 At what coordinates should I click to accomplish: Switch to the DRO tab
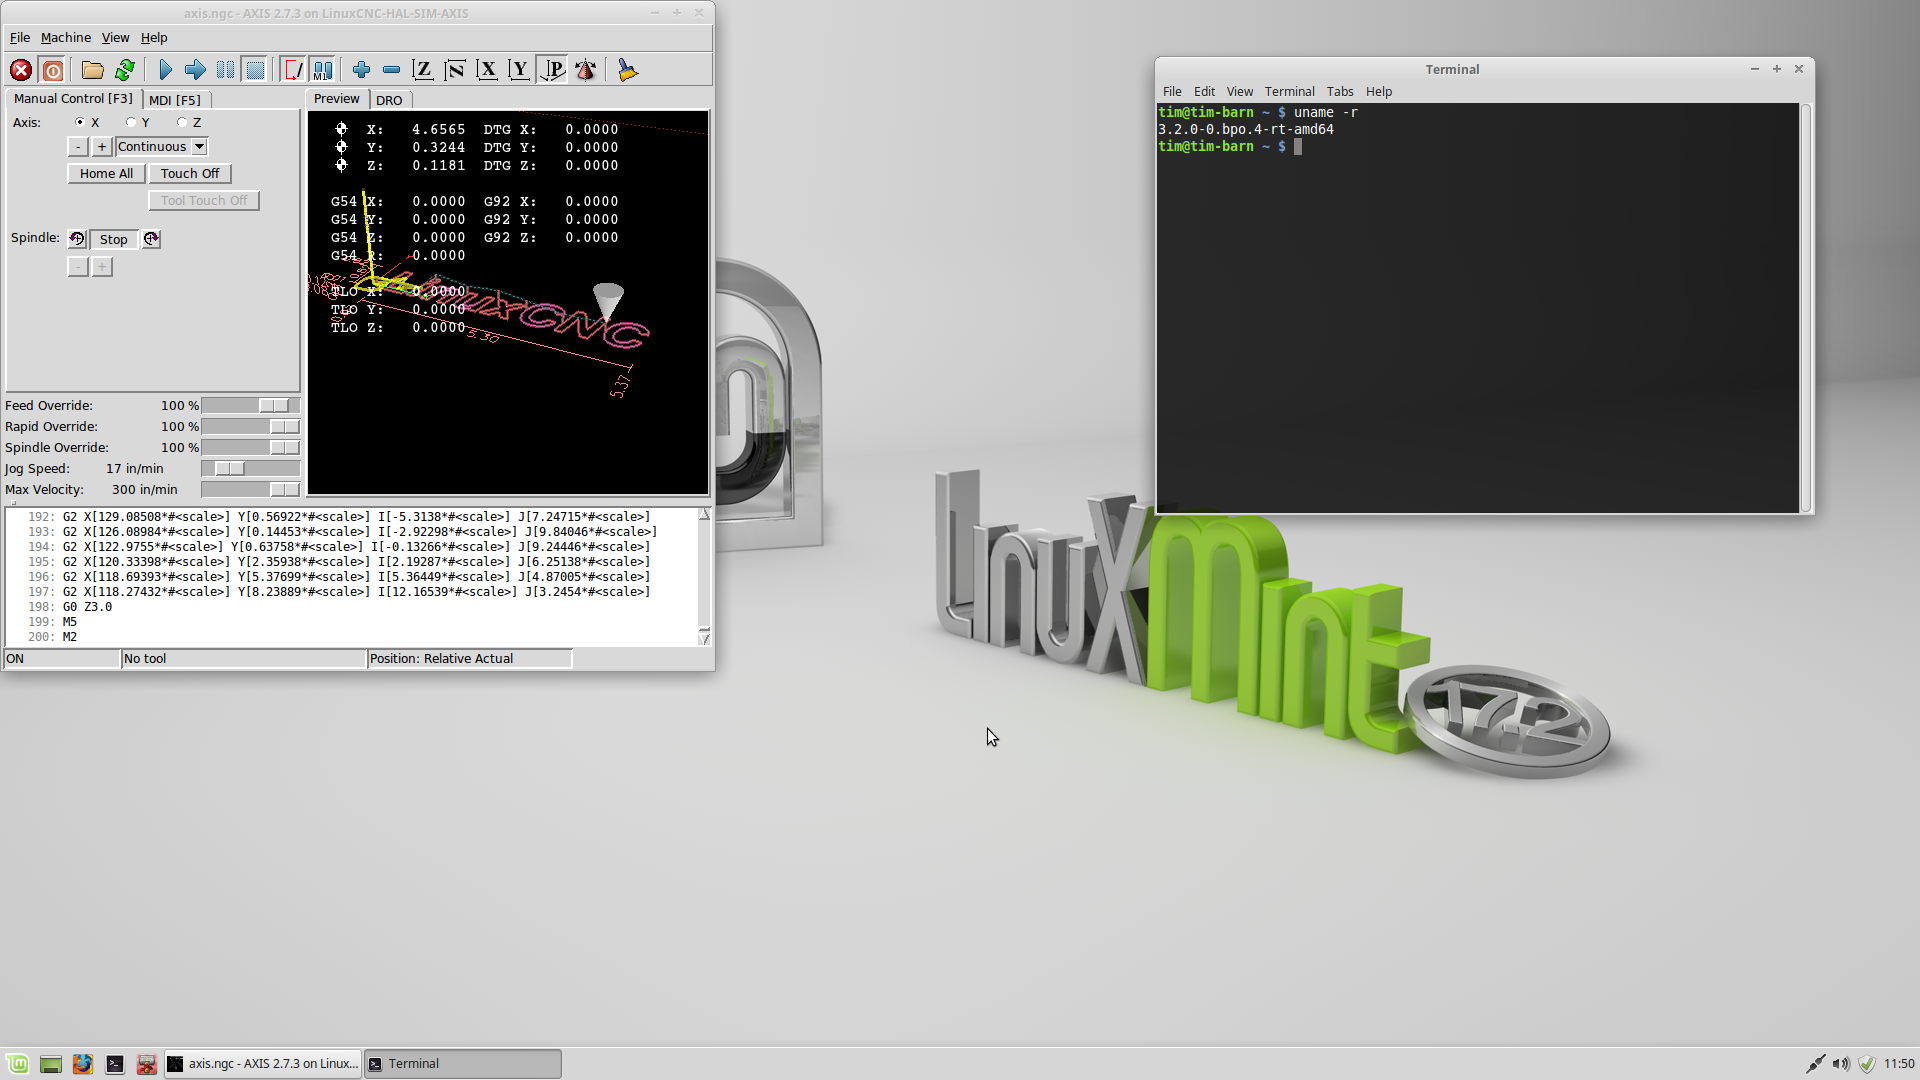(x=389, y=100)
